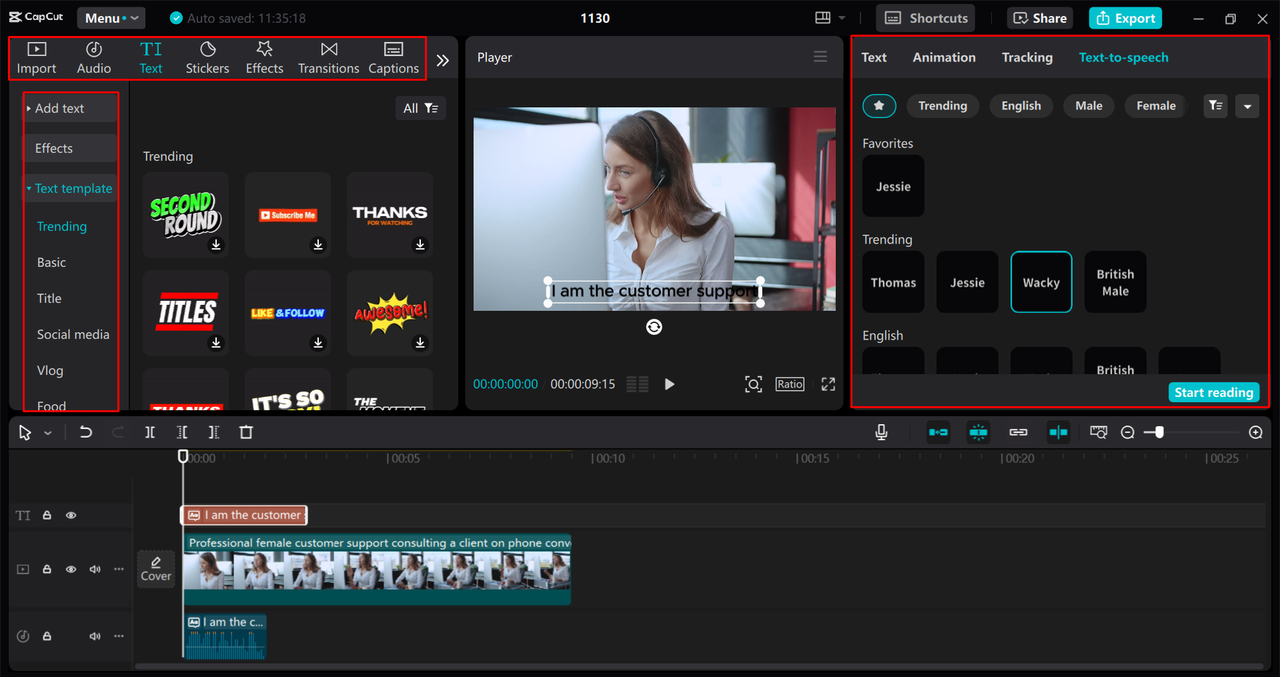This screenshot has width=1280, height=677.
Task: Open the layout icon near Shortcuts
Action: tap(823, 18)
